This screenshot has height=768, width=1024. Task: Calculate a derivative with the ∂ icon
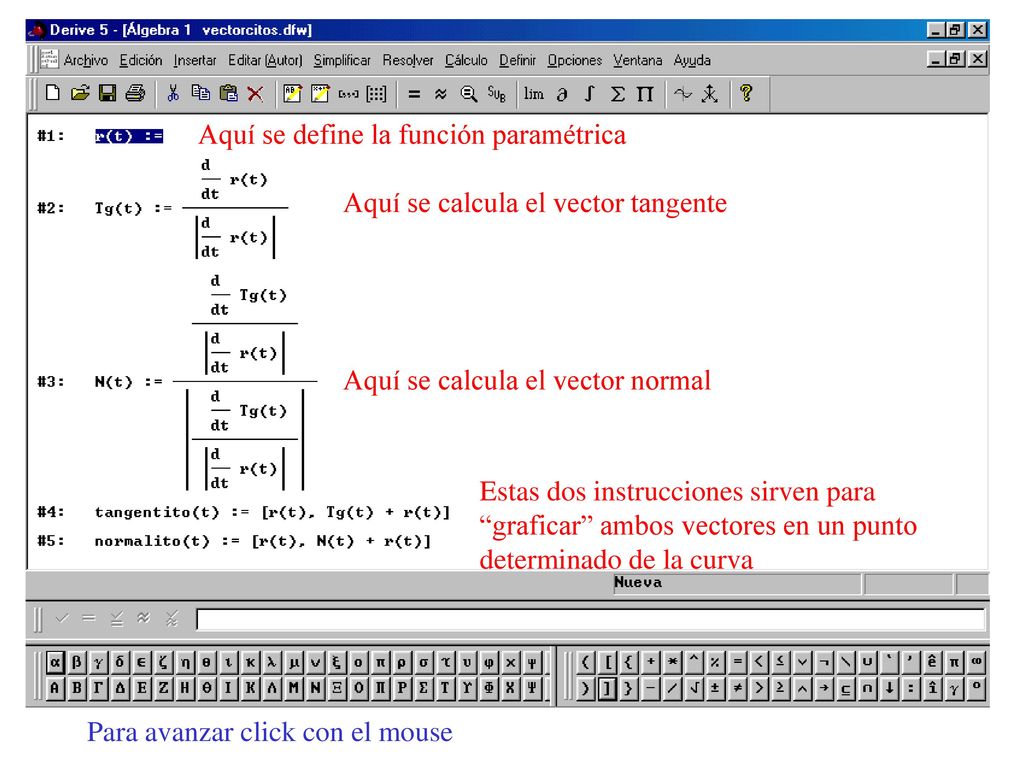(562, 94)
